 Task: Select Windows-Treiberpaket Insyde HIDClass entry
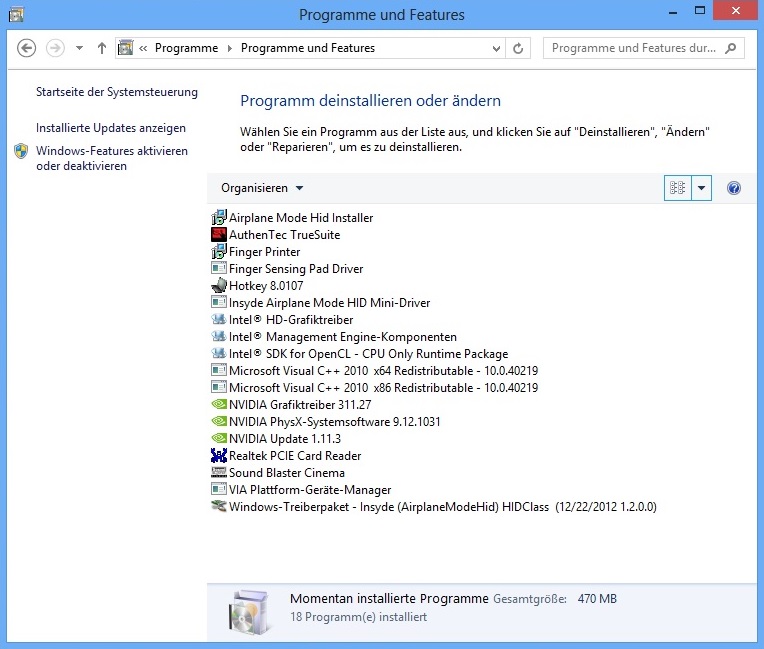443,507
